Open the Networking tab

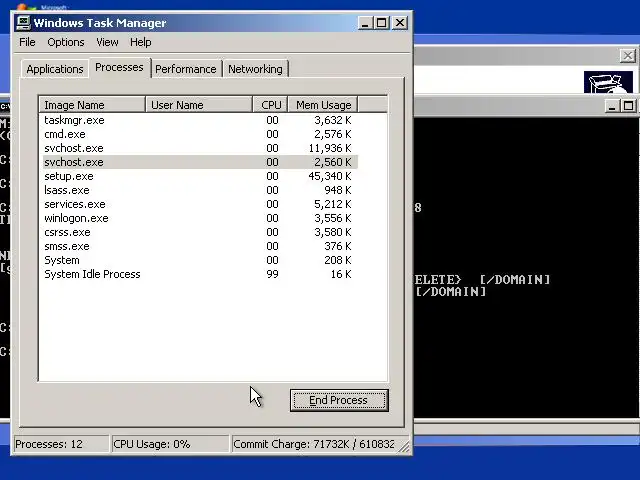point(255,69)
